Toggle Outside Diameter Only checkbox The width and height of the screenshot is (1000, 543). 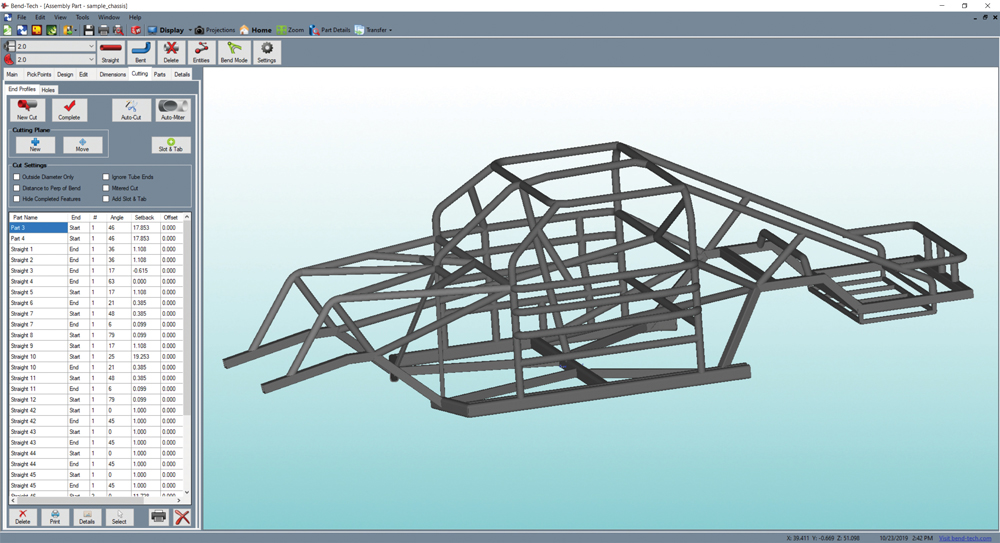coord(17,177)
